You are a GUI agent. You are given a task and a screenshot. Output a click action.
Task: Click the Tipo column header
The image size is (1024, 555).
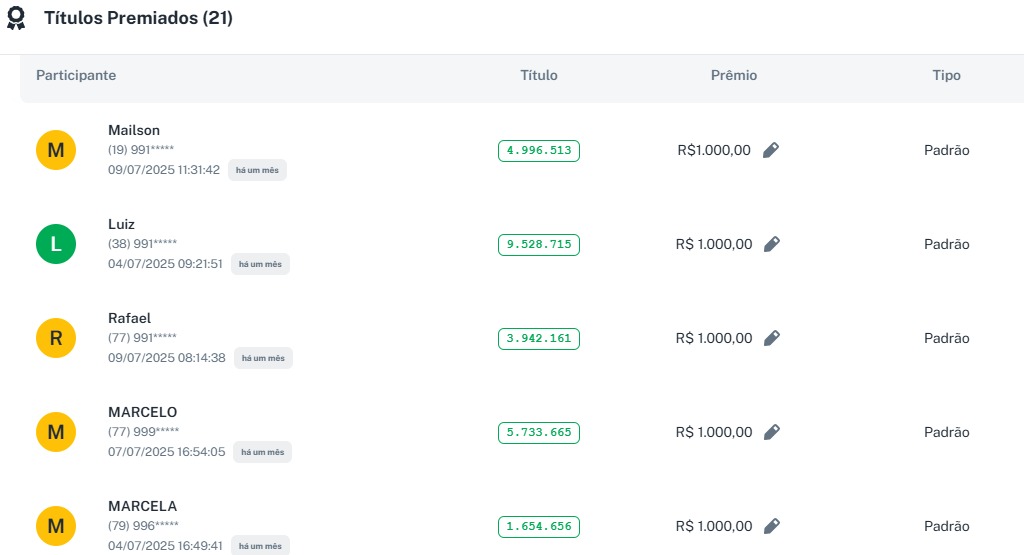(946, 76)
